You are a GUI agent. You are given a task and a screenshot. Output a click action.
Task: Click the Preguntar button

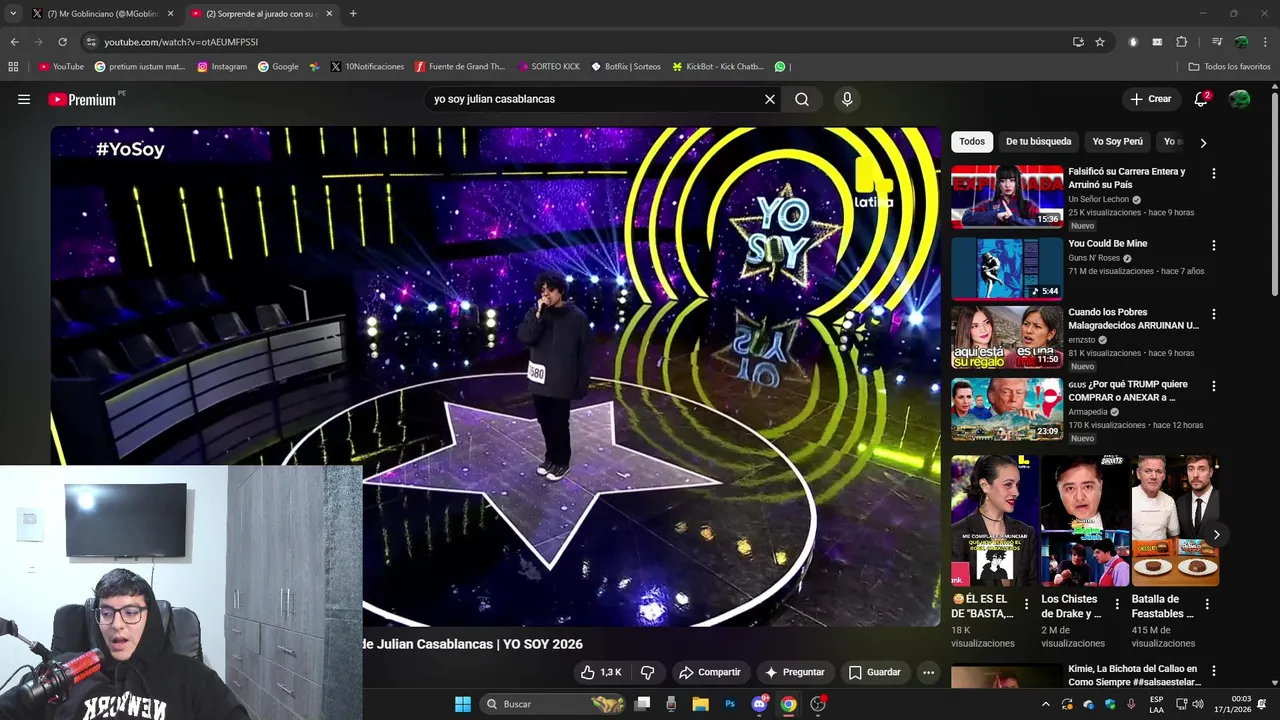point(794,672)
